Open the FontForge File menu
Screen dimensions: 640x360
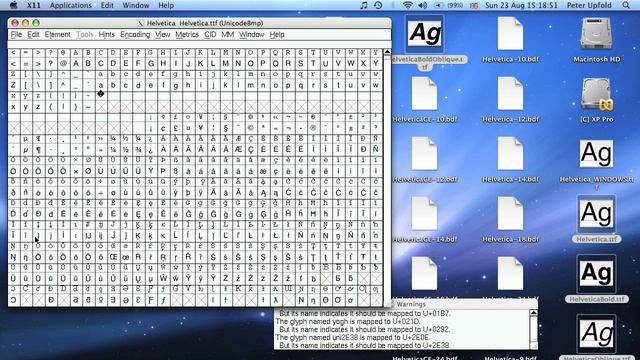tap(16, 35)
